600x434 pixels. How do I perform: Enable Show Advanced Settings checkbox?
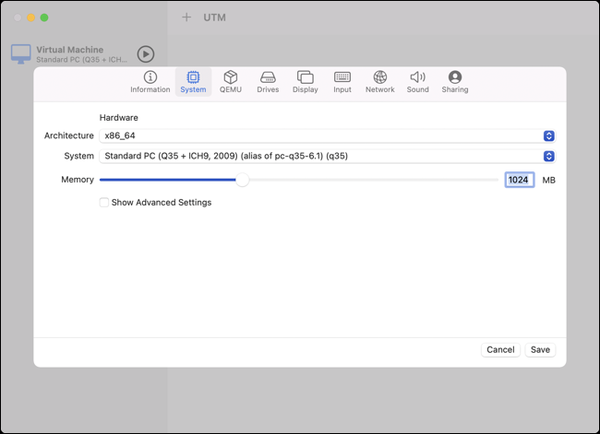(x=104, y=202)
